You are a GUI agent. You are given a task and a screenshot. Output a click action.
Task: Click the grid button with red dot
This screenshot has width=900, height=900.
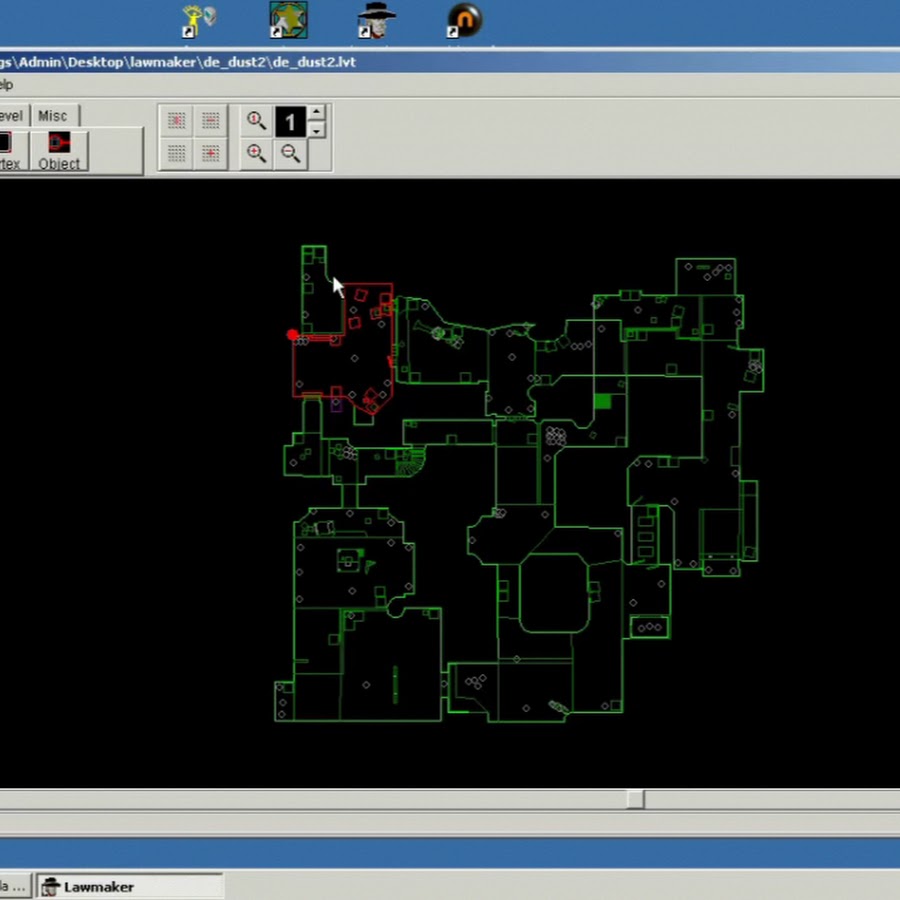pyautogui.click(x=176, y=121)
